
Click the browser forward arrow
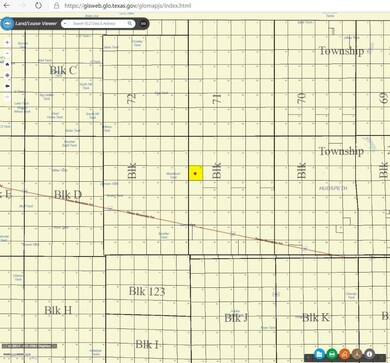[23, 5]
